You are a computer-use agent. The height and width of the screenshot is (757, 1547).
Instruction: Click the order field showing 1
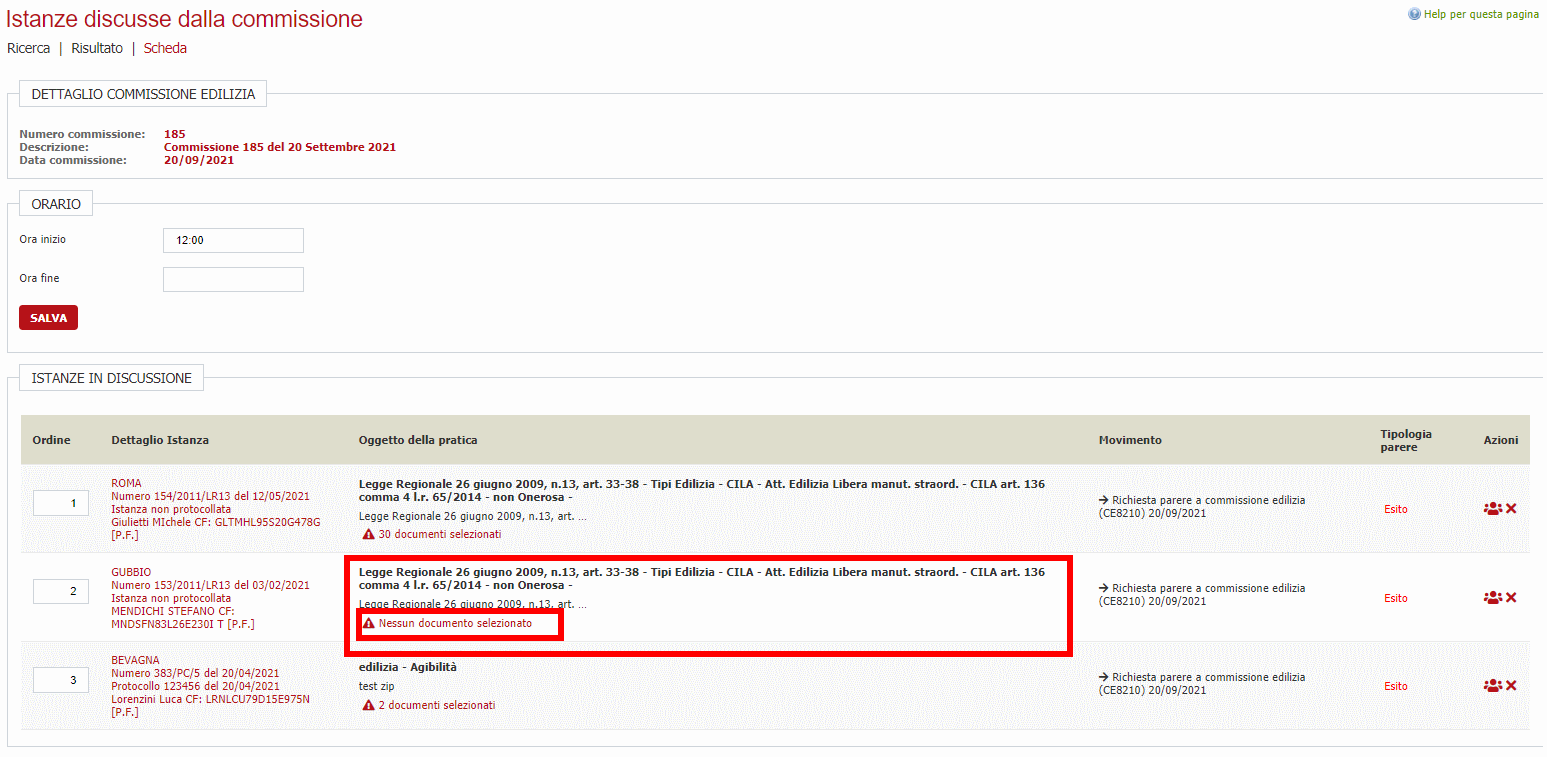(x=61, y=503)
